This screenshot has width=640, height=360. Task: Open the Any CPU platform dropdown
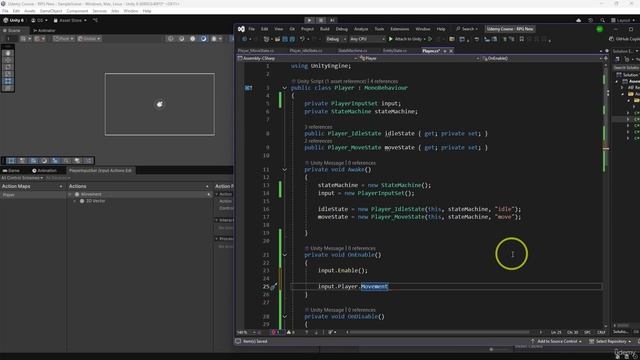tap(367, 39)
